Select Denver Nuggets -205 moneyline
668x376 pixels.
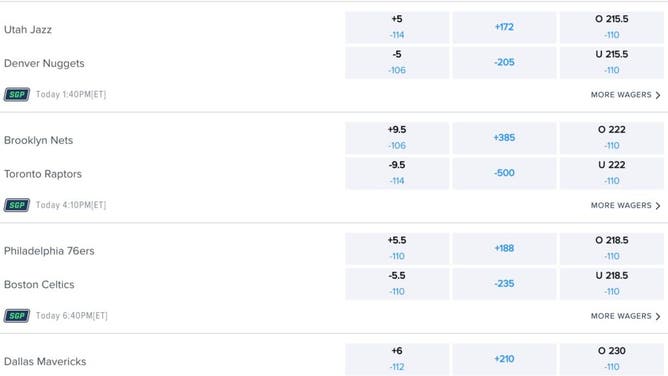pos(504,63)
